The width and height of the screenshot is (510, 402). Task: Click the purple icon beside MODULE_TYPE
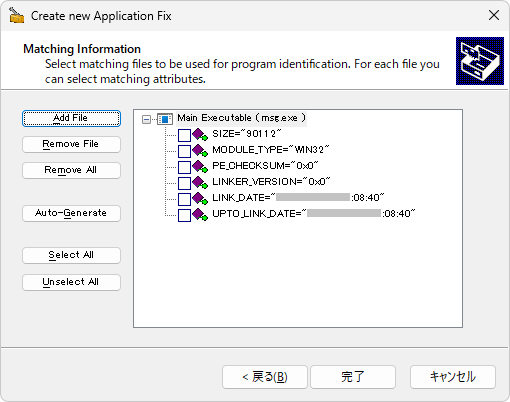tap(200, 150)
